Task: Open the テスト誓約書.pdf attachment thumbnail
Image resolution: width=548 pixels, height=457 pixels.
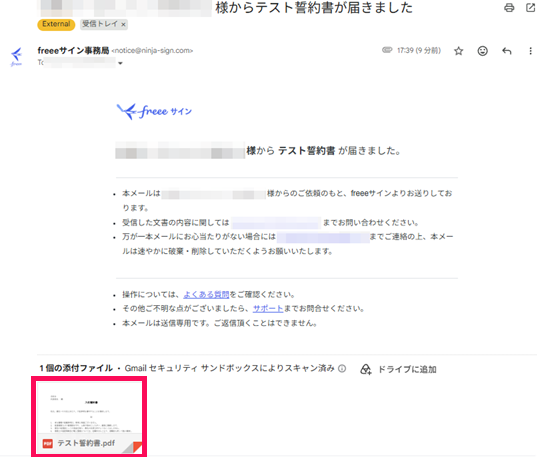Action: click(89, 417)
